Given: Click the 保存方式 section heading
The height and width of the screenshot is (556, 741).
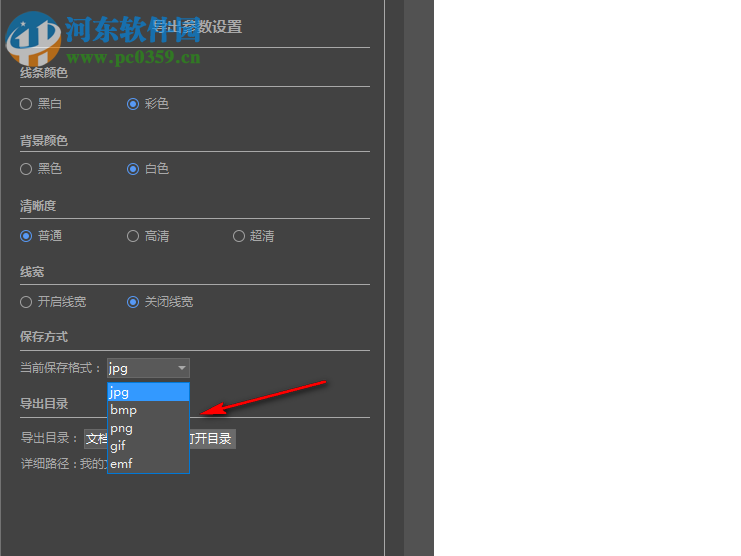Looking at the screenshot, I should coord(44,337).
